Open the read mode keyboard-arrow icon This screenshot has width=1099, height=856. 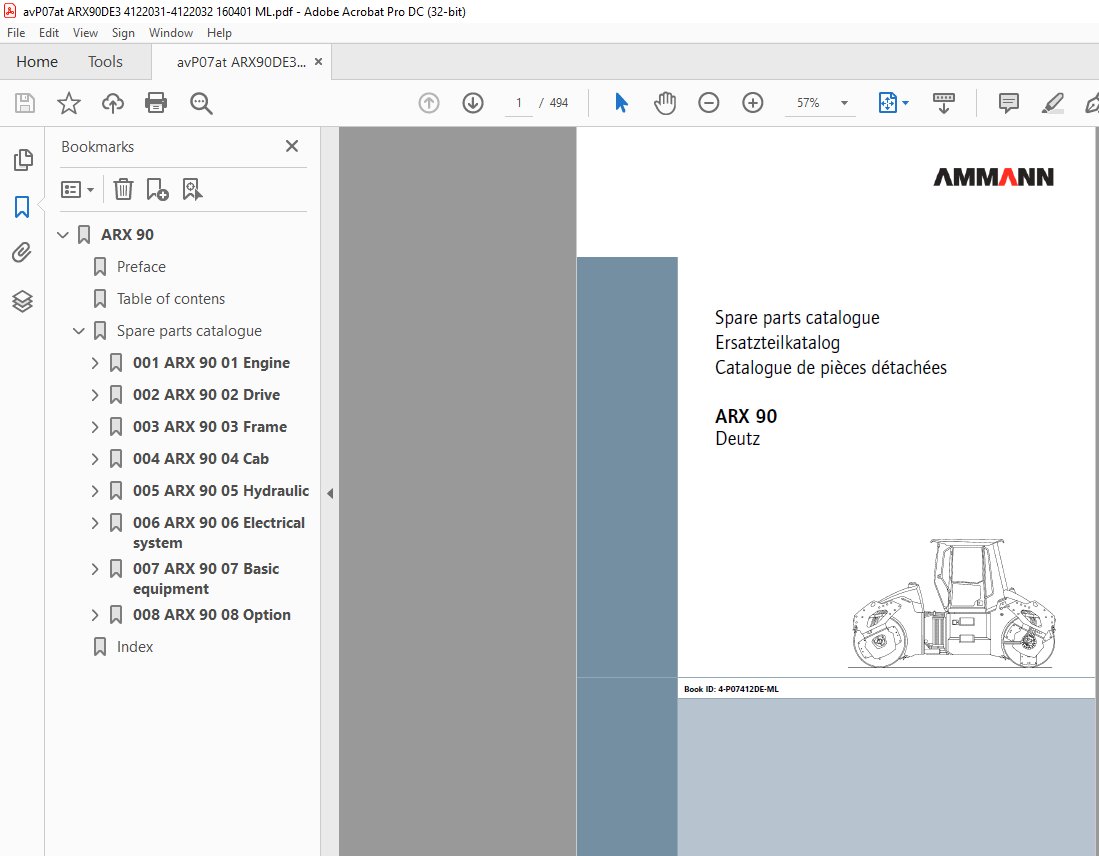943,103
